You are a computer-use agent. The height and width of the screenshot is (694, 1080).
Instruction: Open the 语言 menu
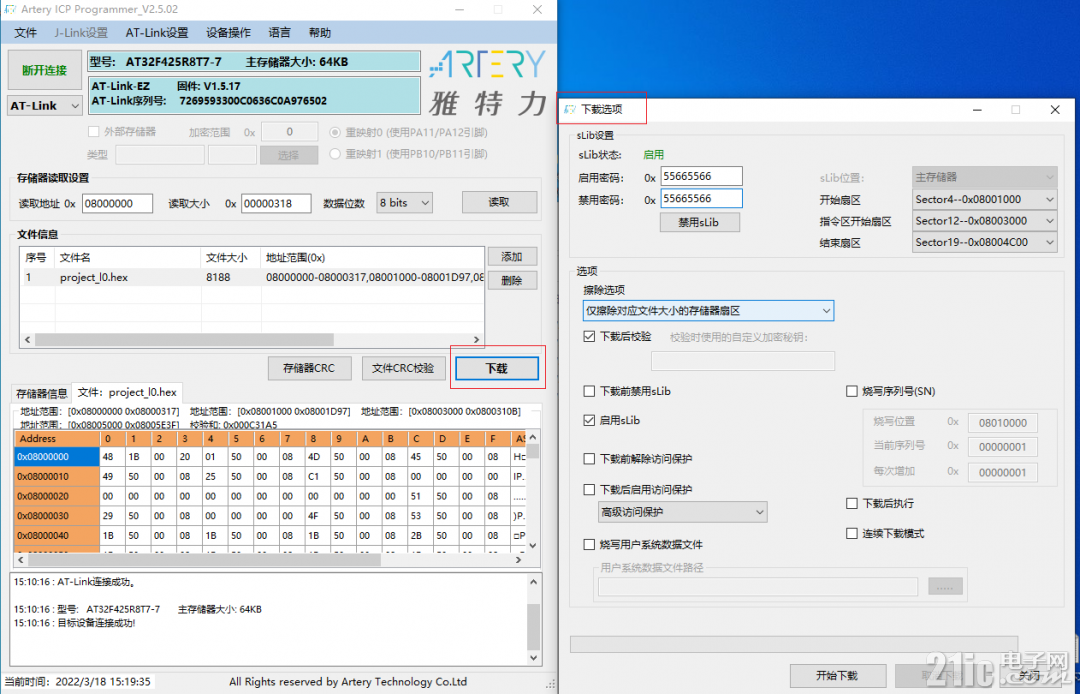[280, 32]
